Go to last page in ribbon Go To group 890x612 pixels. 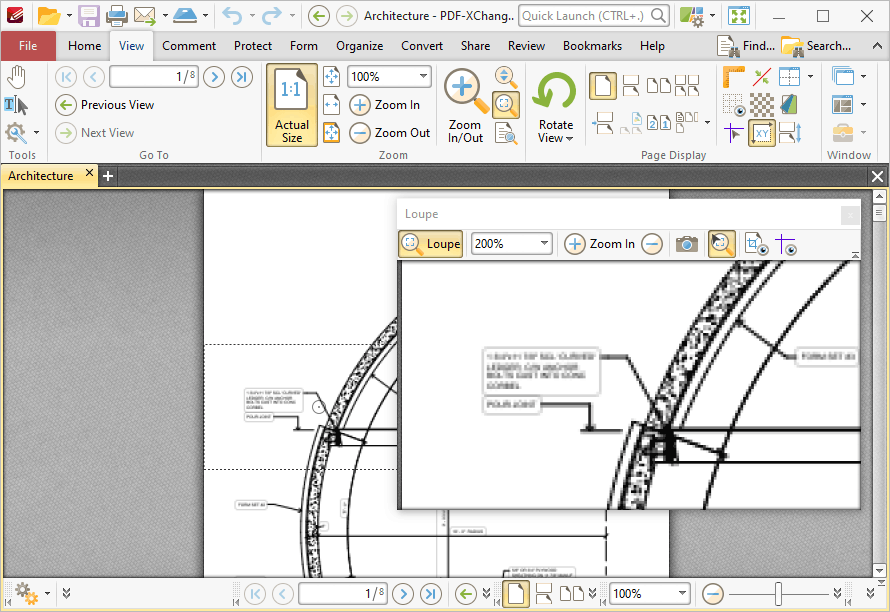click(242, 77)
